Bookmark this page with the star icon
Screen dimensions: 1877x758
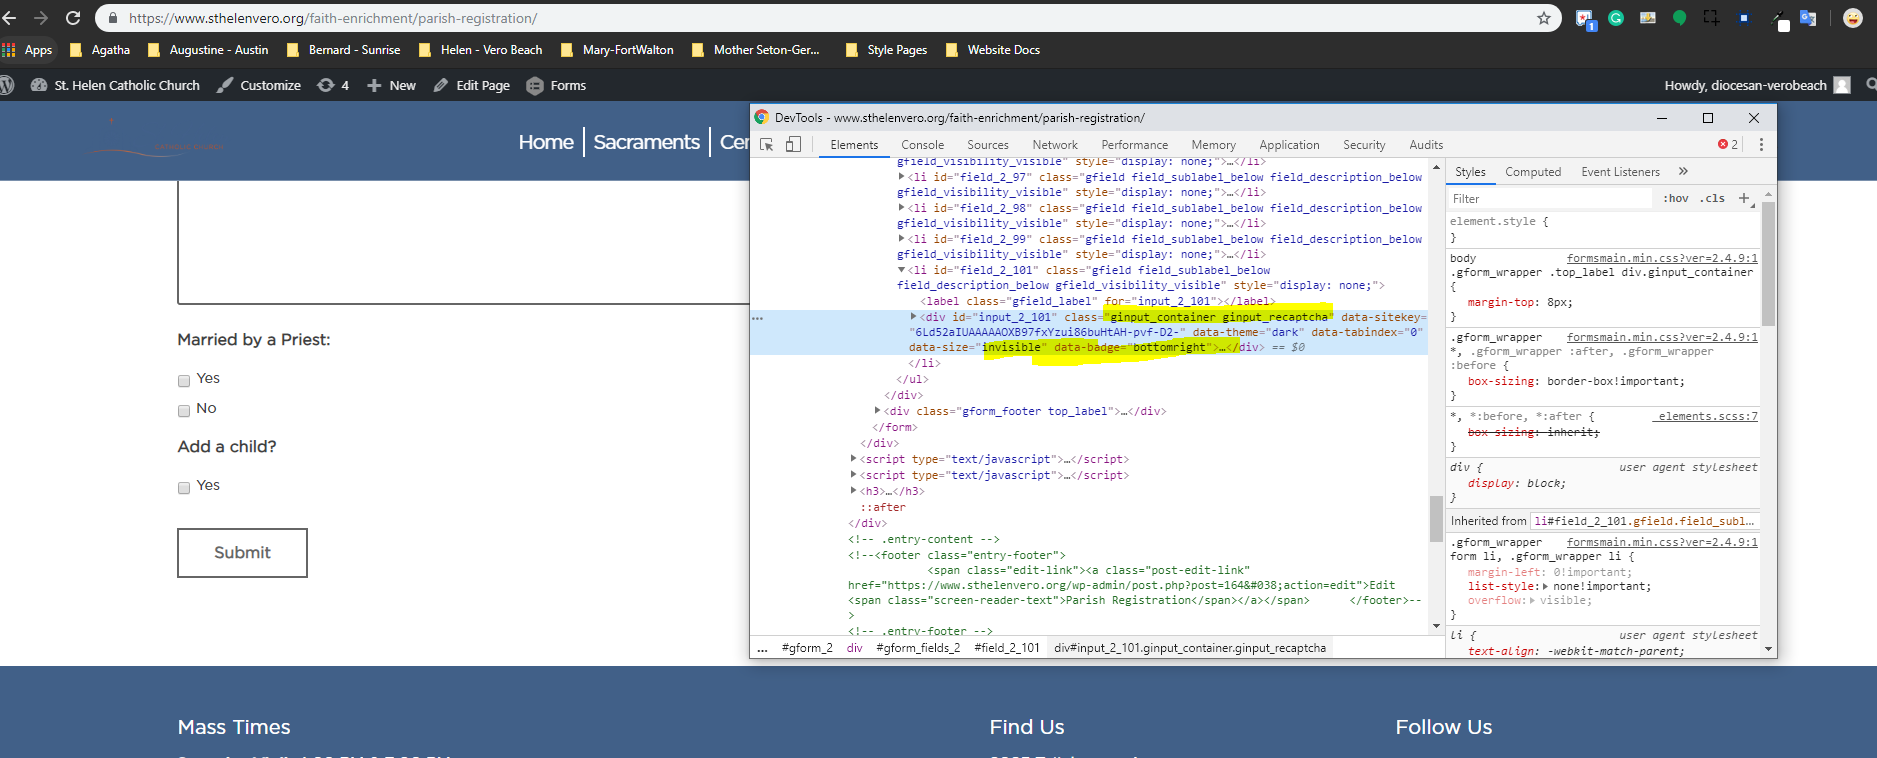pyautogui.click(x=1544, y=18)
